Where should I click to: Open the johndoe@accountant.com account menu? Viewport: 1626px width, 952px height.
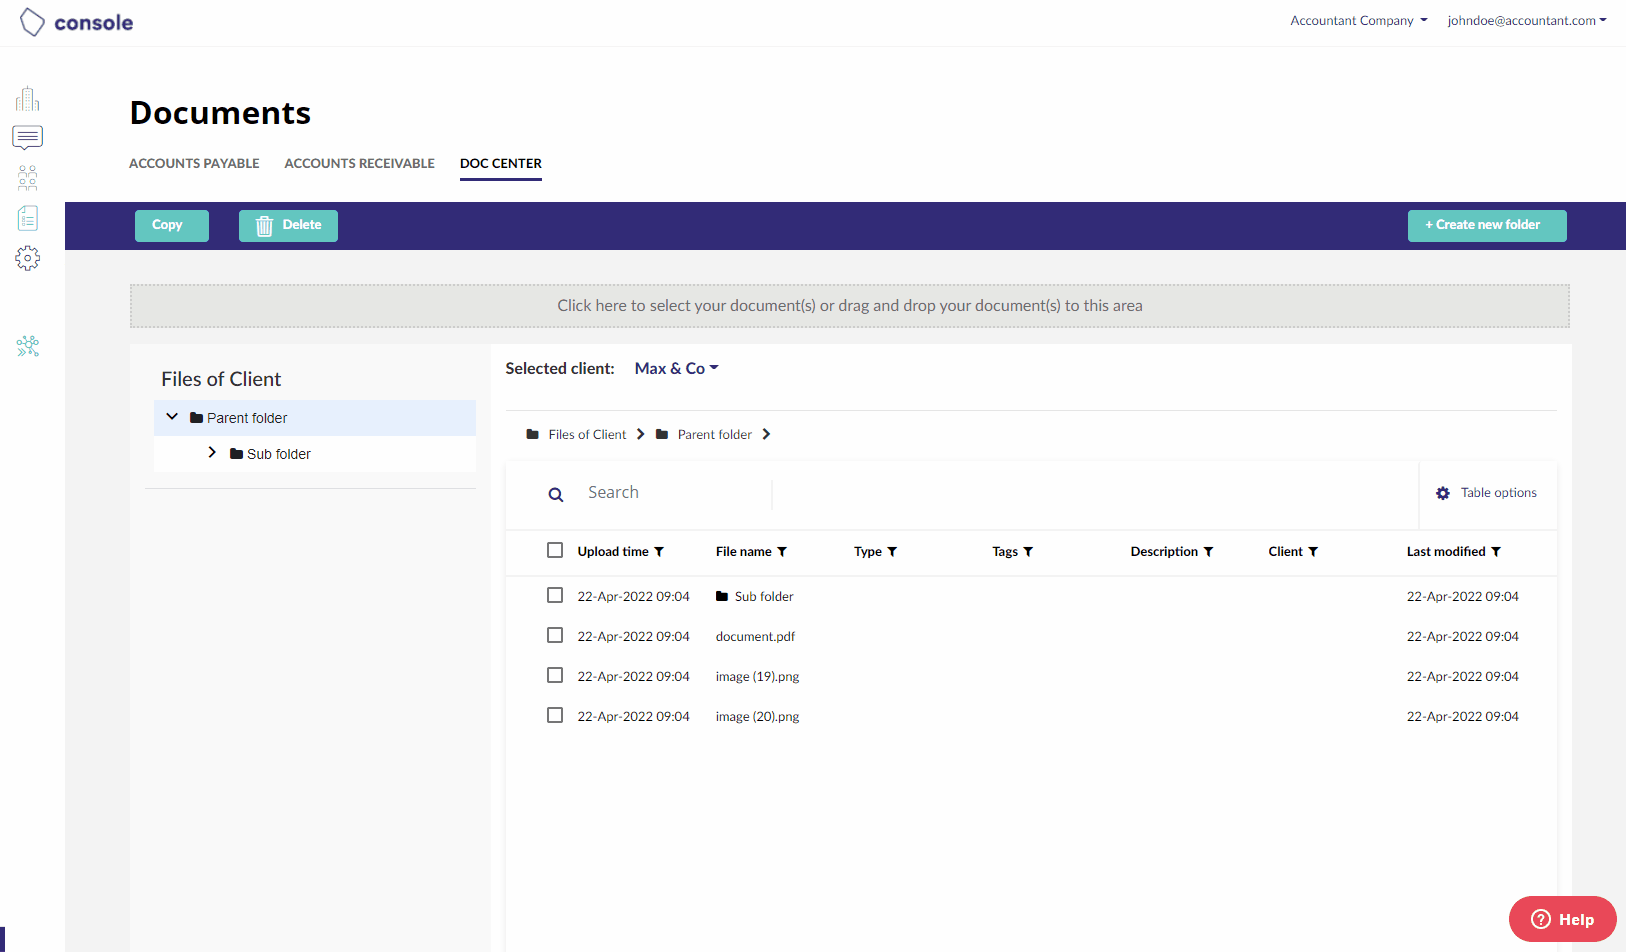[x=1527, y=20]
